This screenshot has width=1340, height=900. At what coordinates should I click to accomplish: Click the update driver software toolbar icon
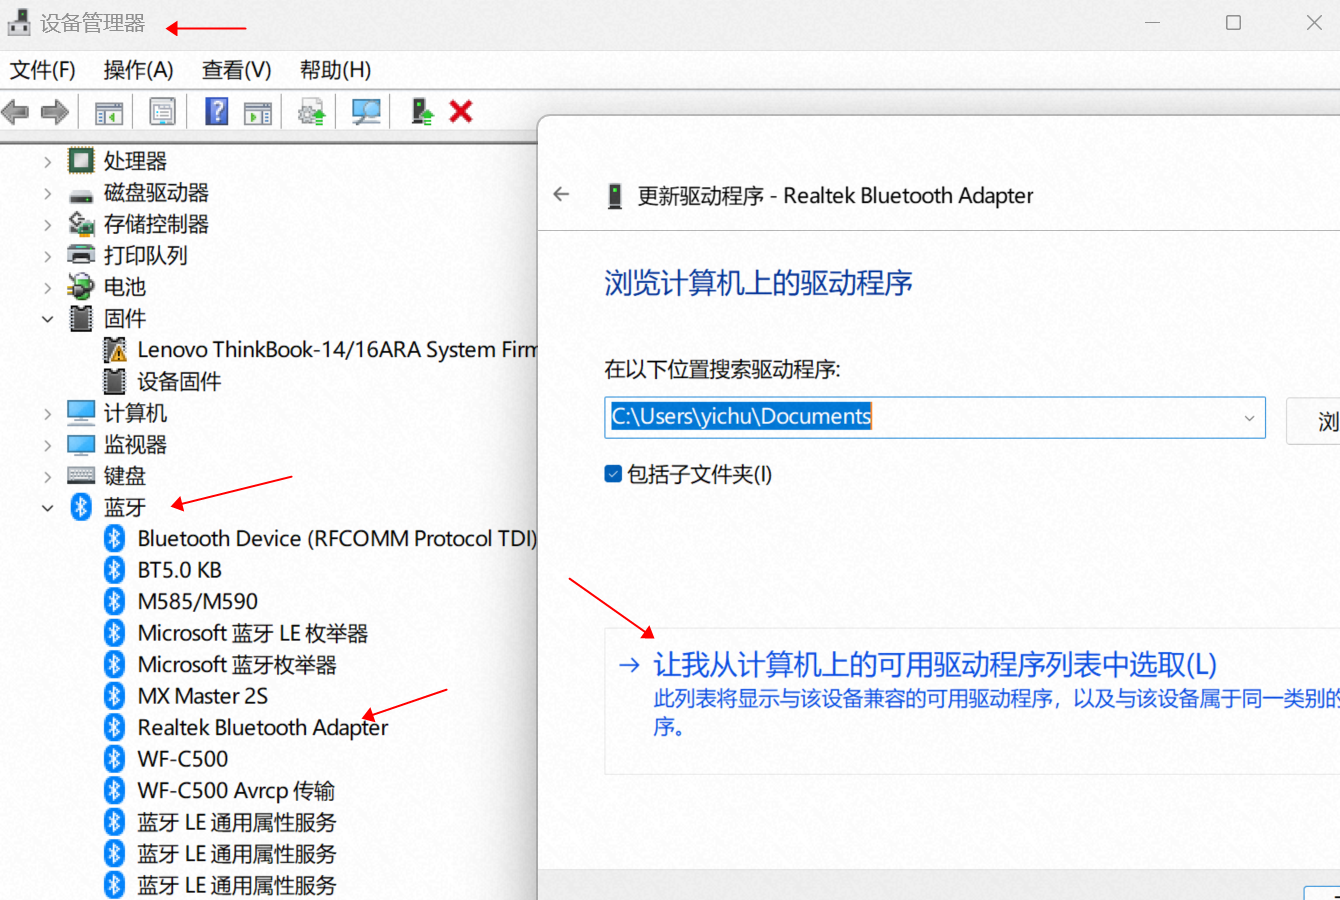312,112
